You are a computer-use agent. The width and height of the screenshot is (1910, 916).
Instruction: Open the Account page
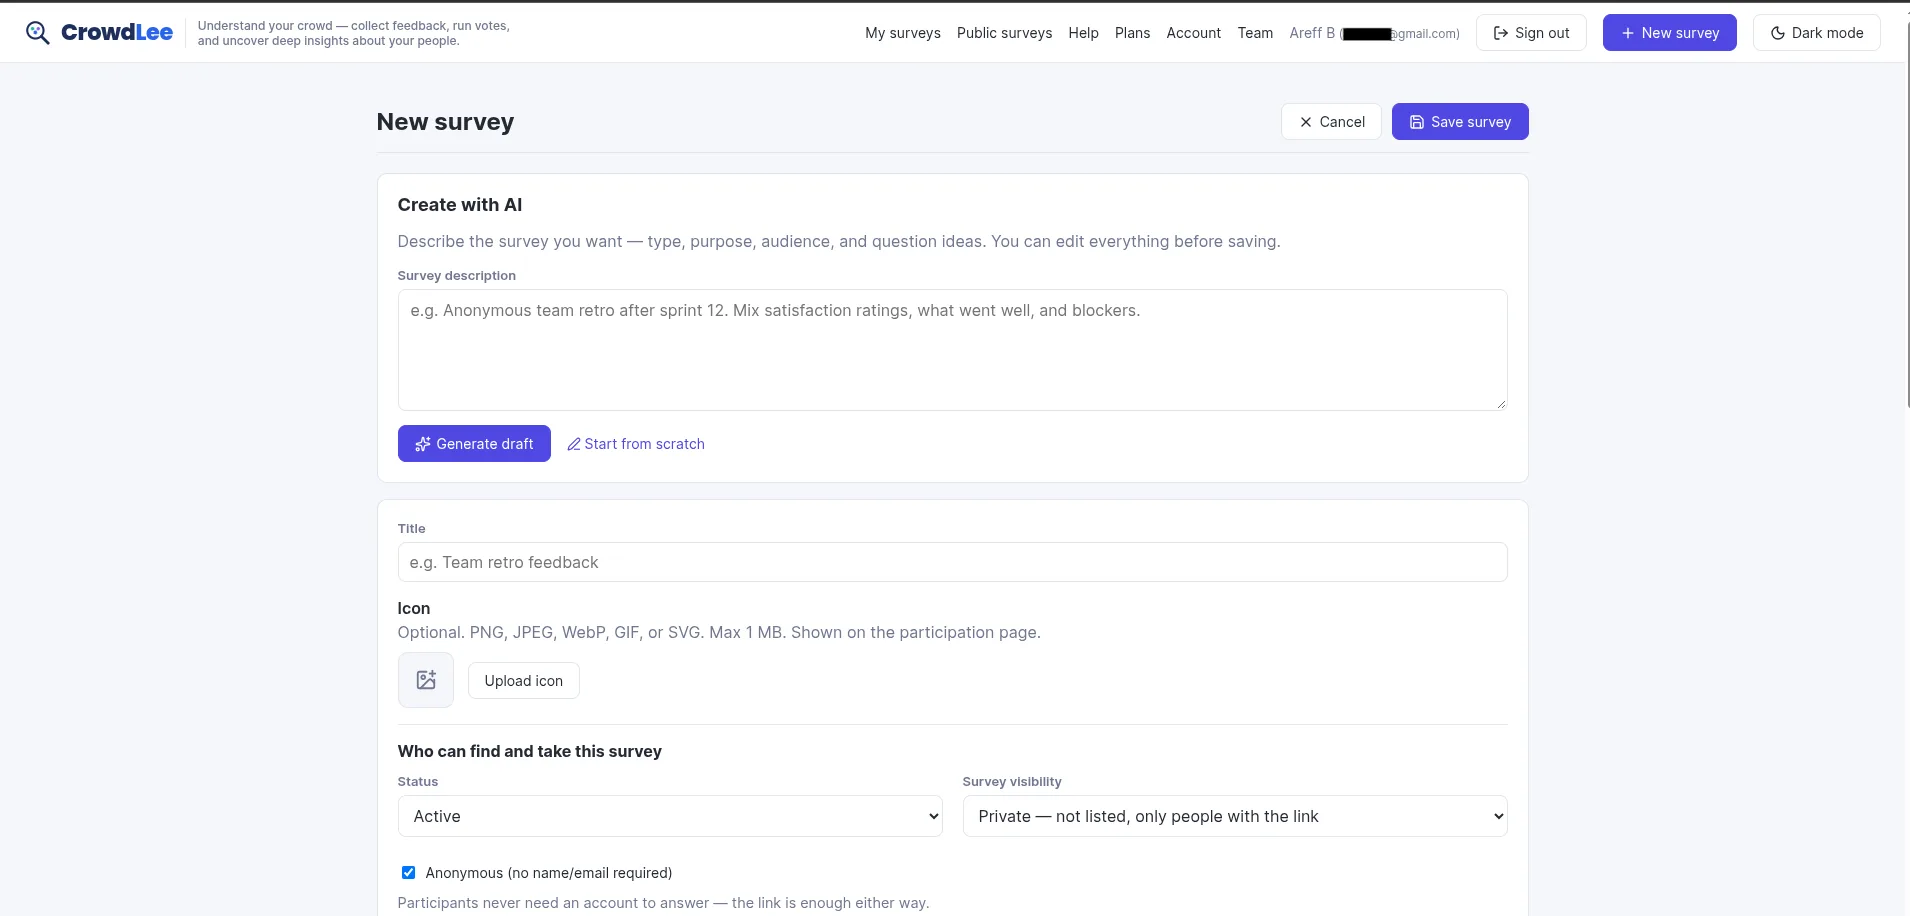click(1193, 33)
